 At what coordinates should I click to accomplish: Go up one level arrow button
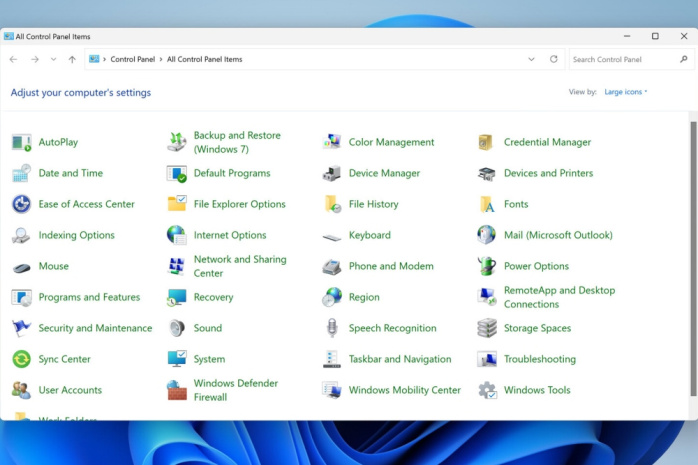72,59
